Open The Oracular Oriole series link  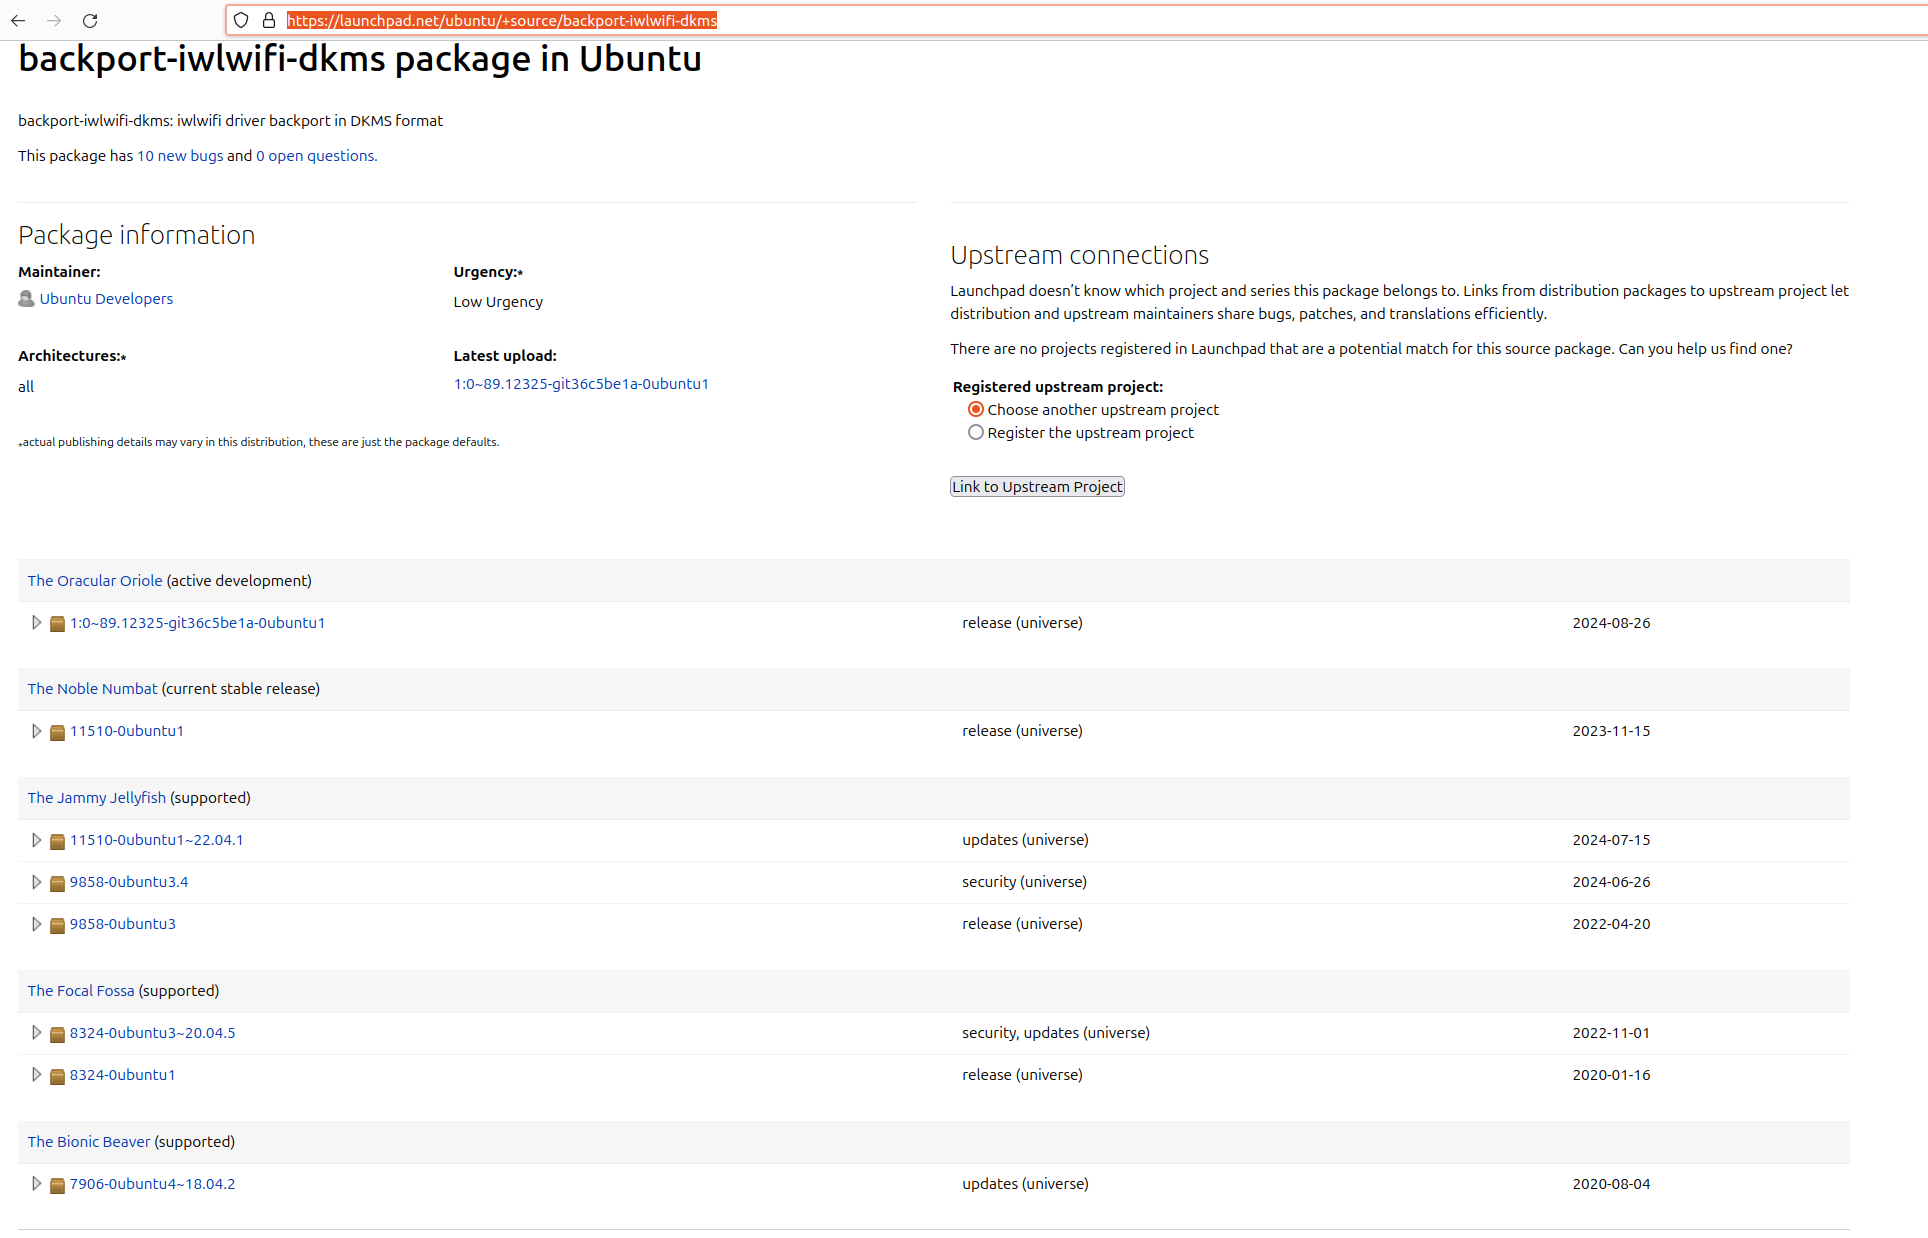[x=95, y=581]
